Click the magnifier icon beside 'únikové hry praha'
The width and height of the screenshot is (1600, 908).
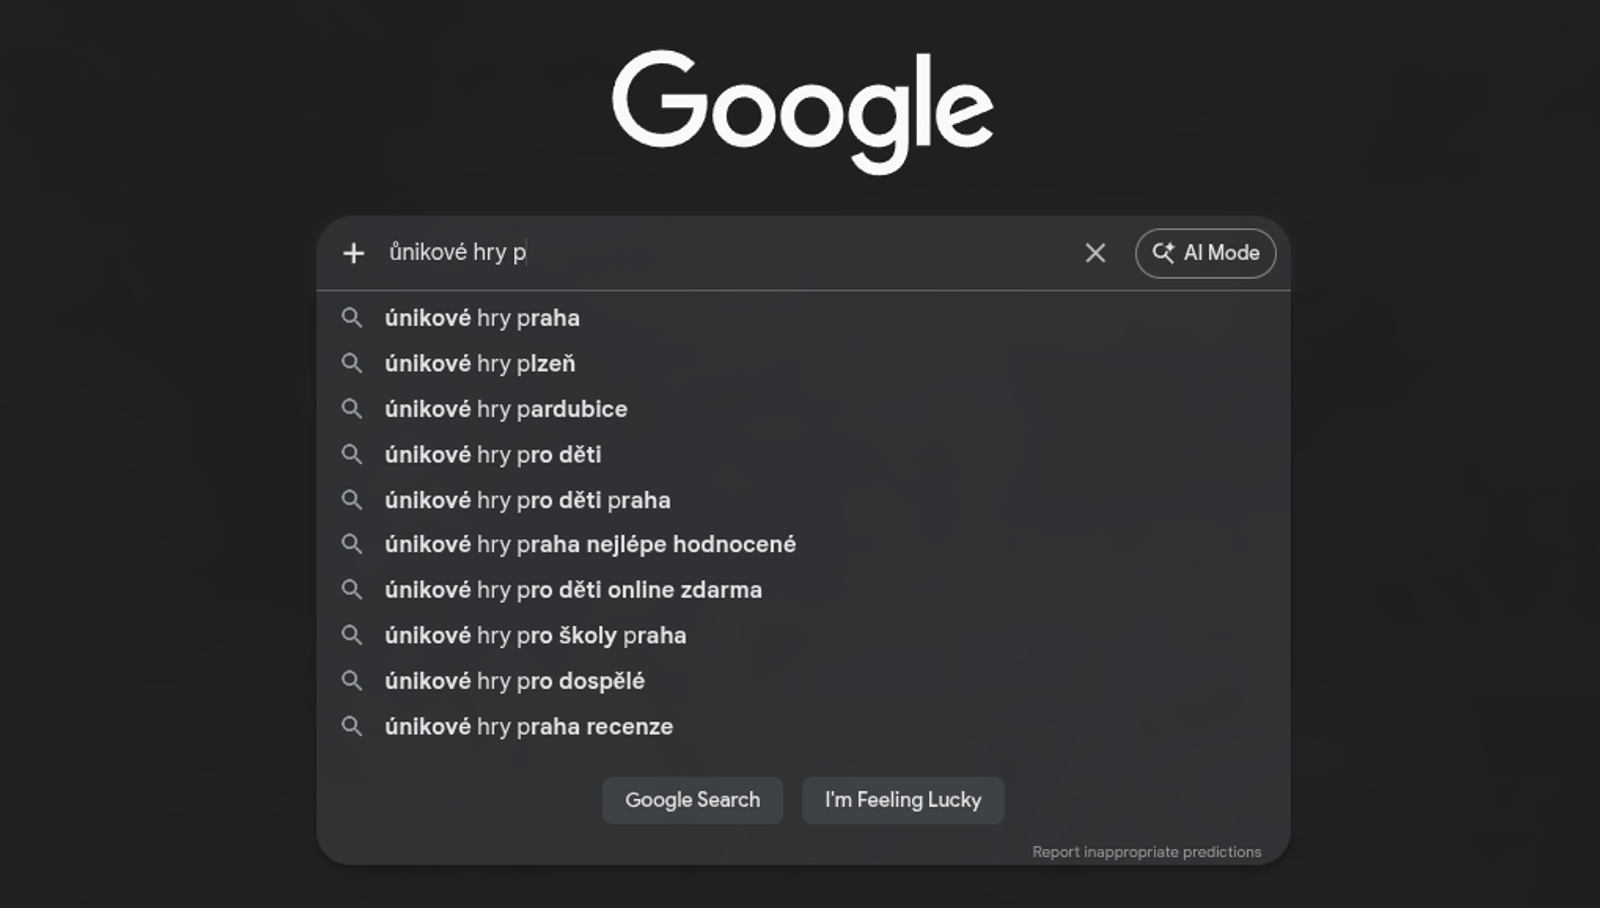click(x=352, y=318)
